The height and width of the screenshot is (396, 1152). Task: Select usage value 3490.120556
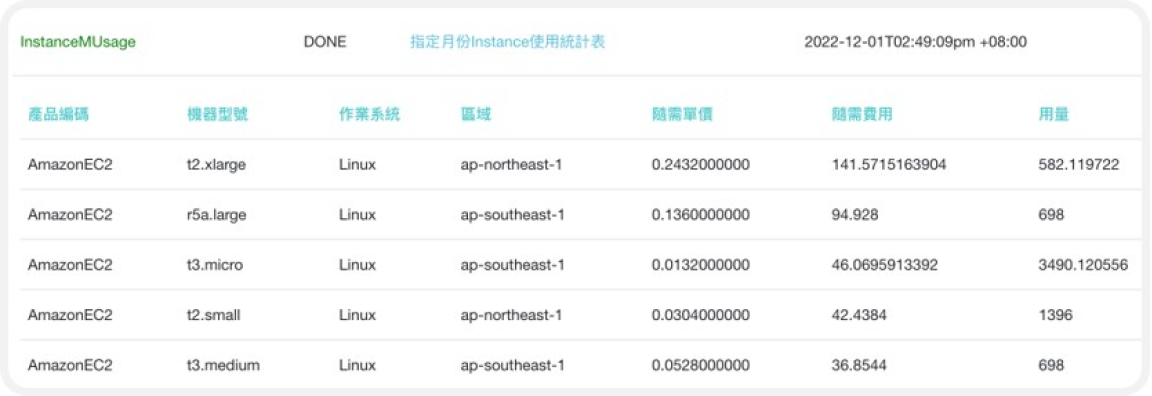tap(1083, 264)
